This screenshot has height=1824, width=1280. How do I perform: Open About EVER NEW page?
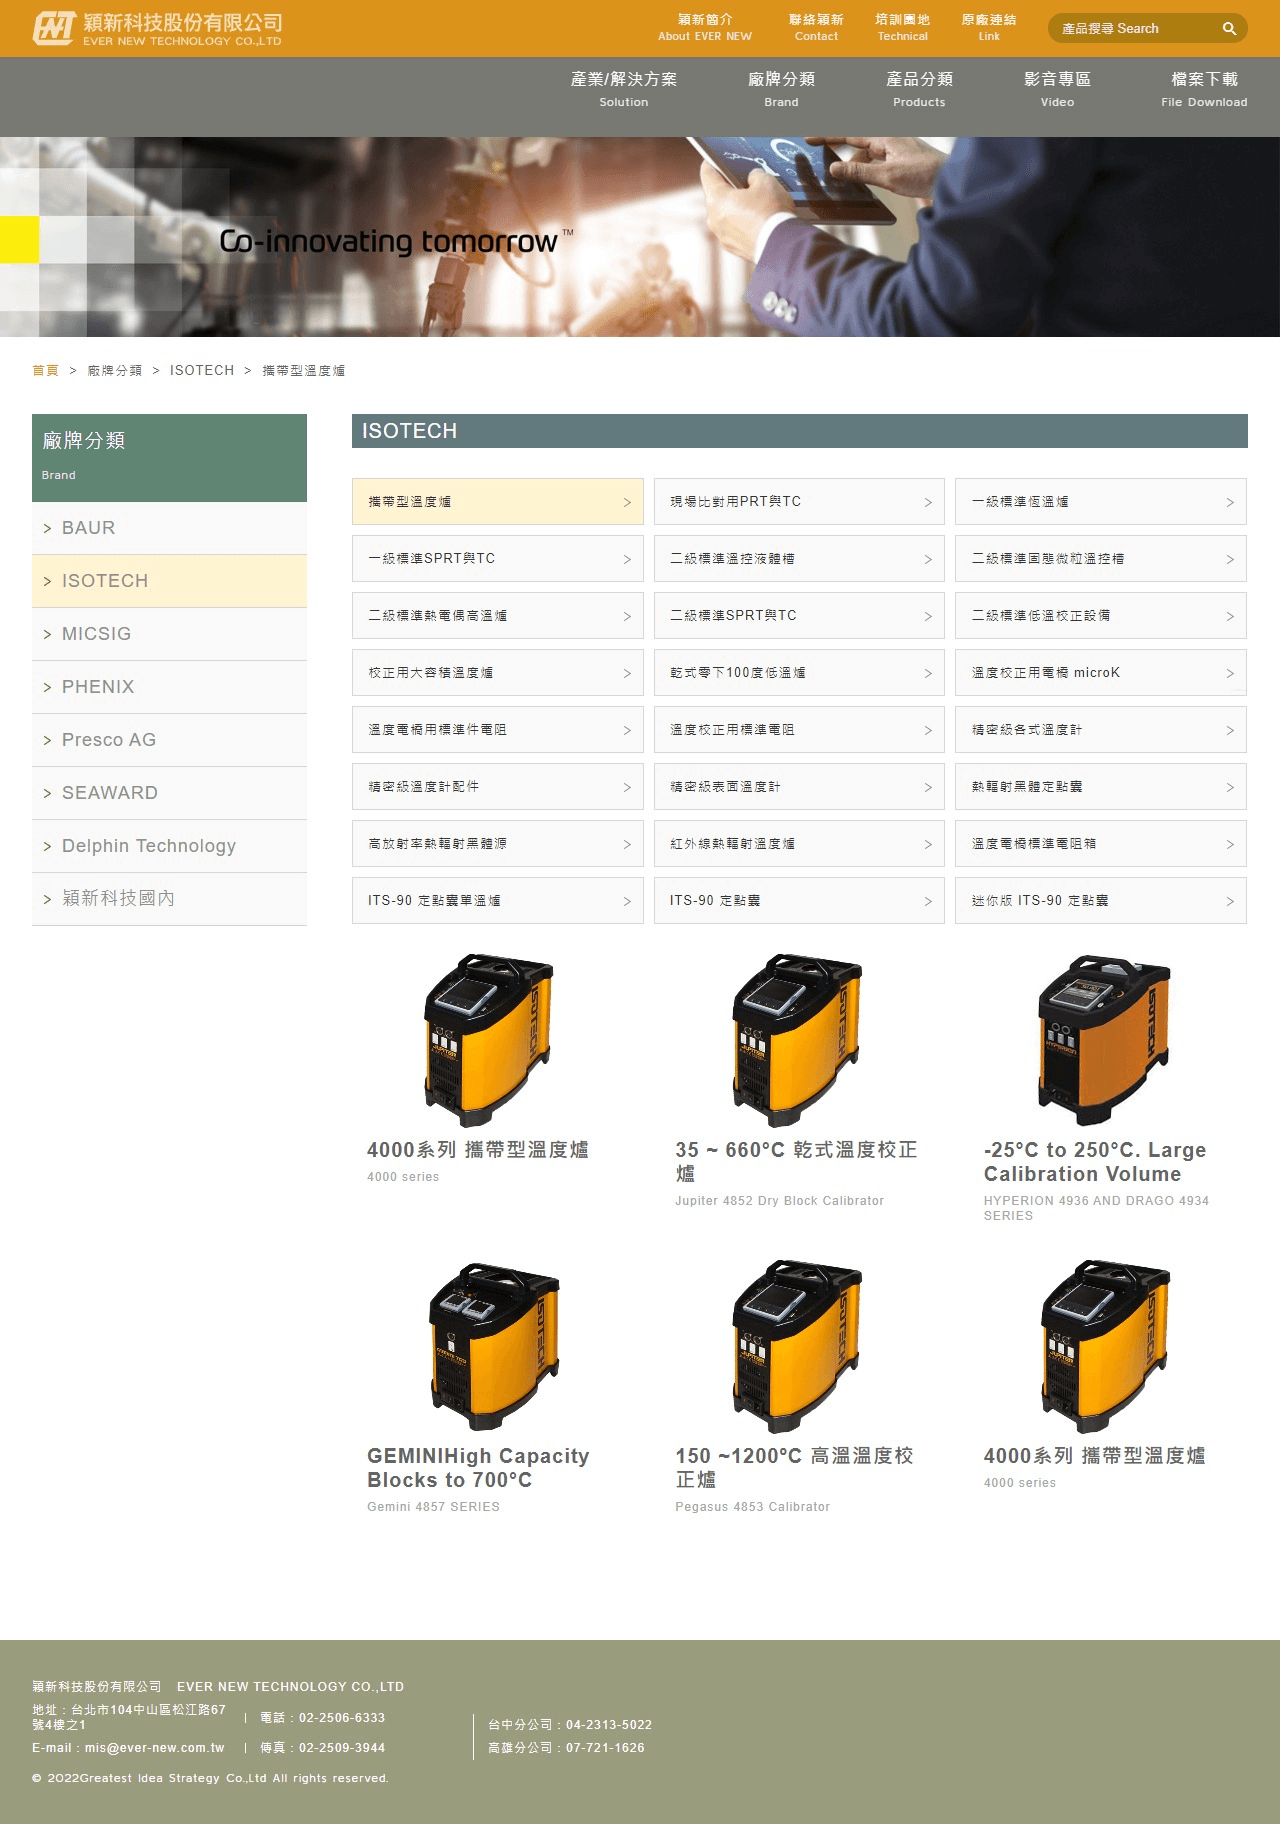point(705,28)
